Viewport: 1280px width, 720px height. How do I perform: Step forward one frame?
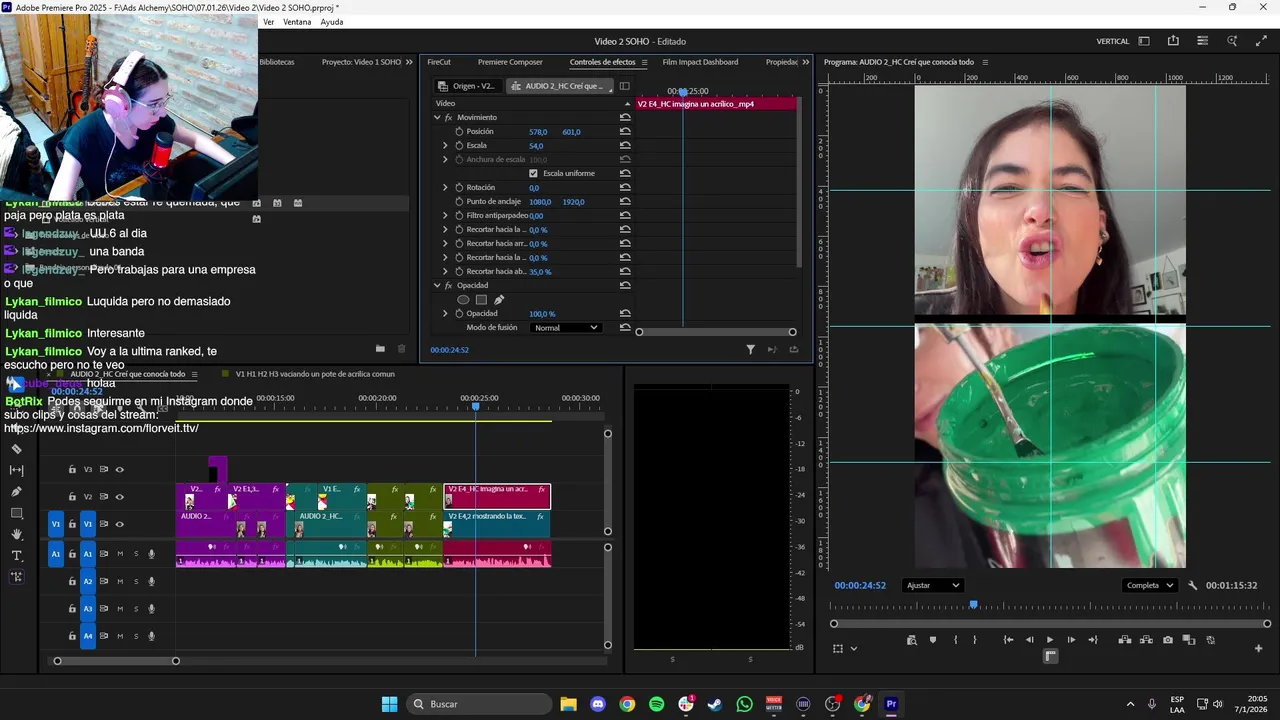click(x=1071, y=640)
